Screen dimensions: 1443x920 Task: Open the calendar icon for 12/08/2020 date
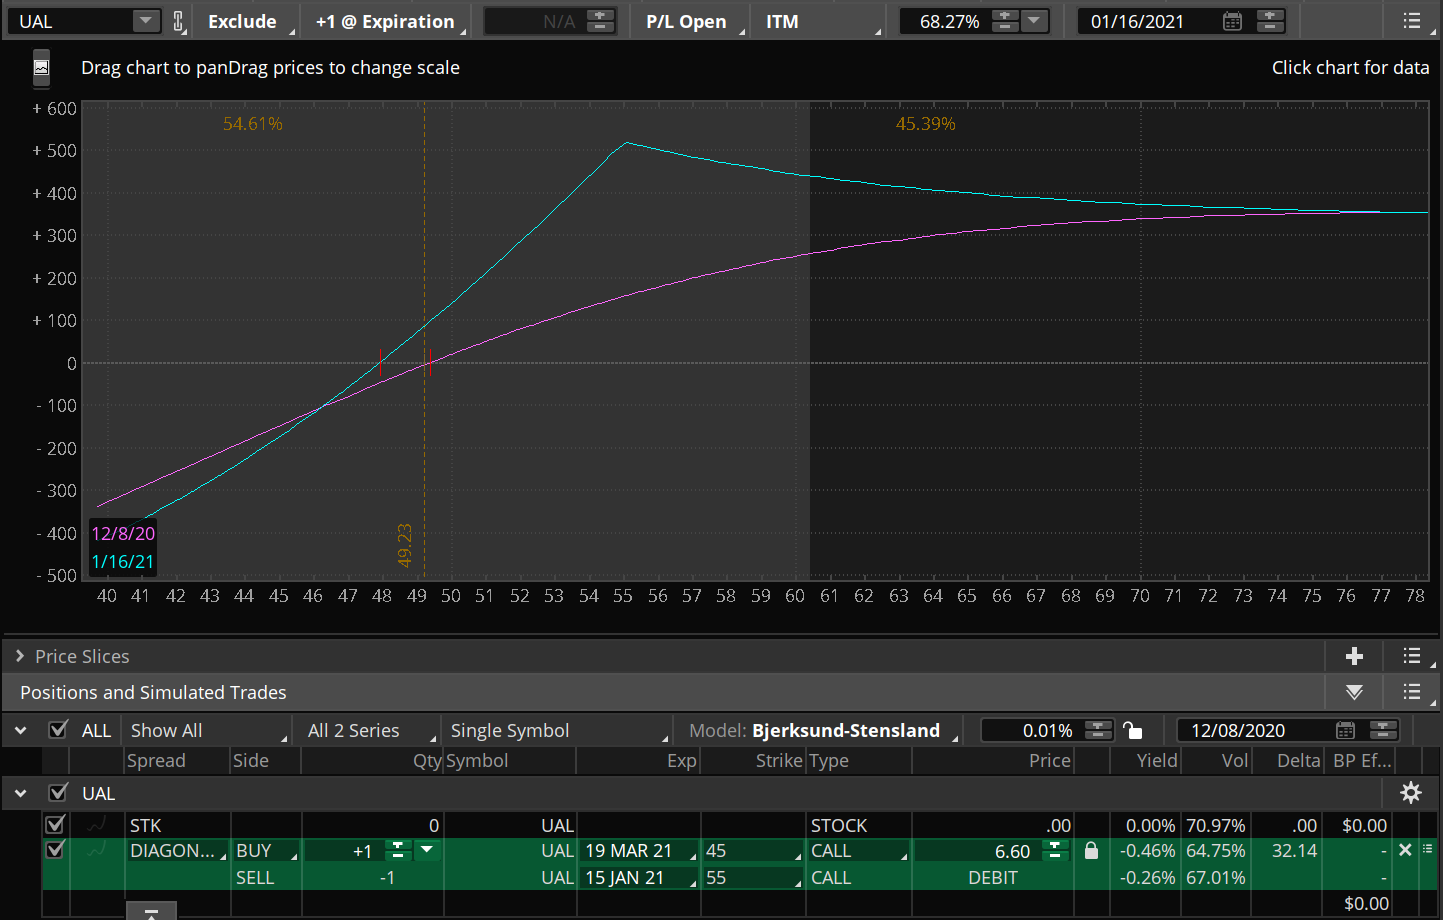point(1345,730)
